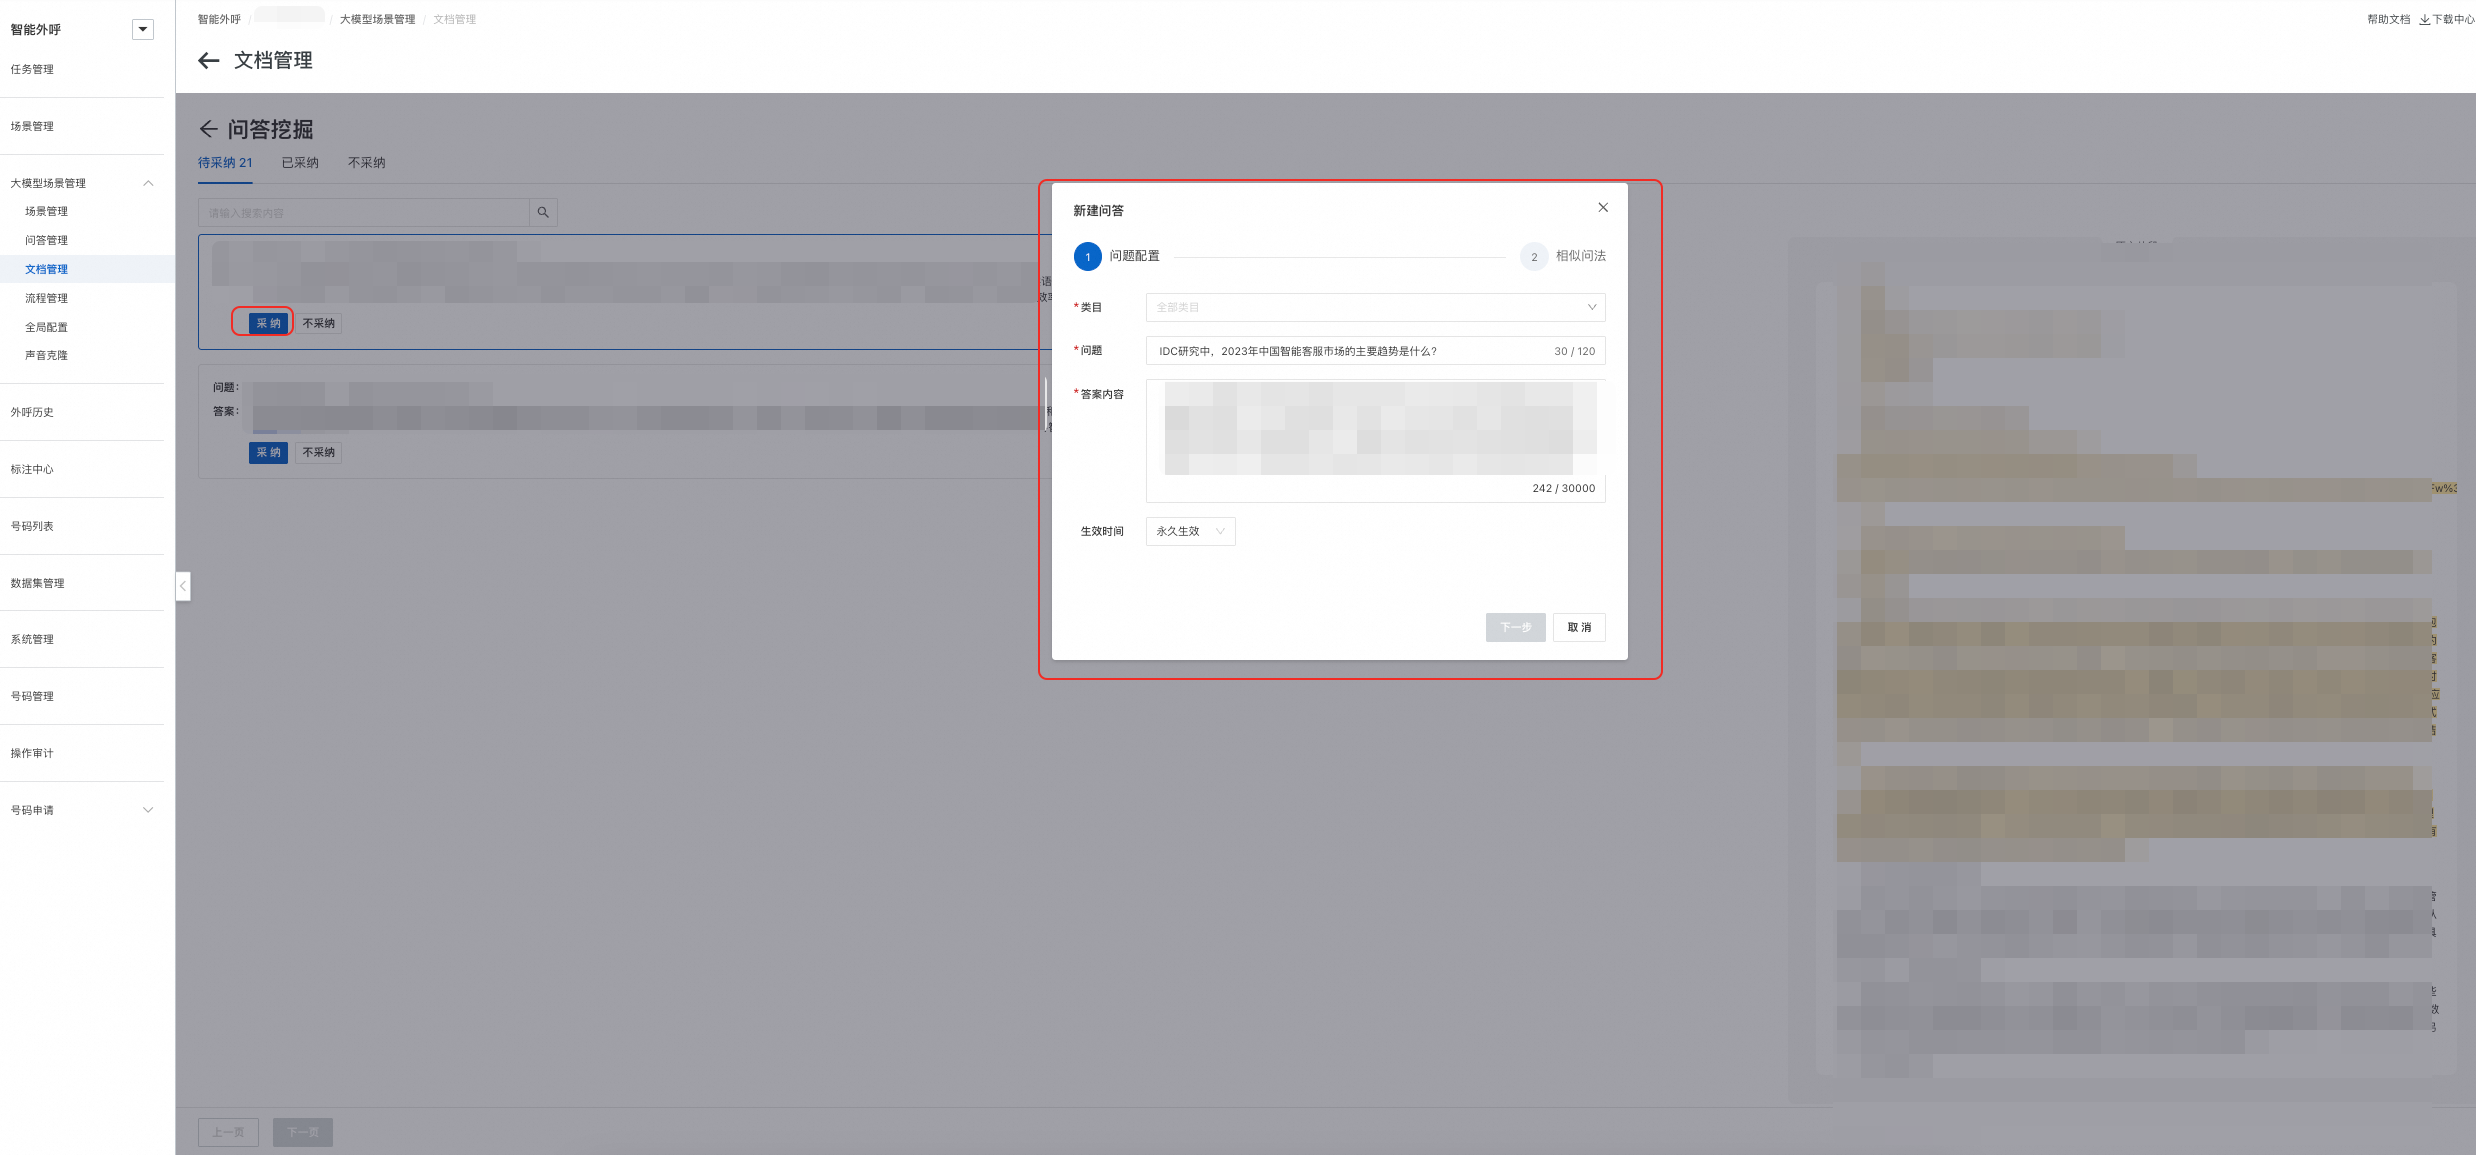Click into the 问题 question text field
2476x1155 pixels.
point(1375,351)
